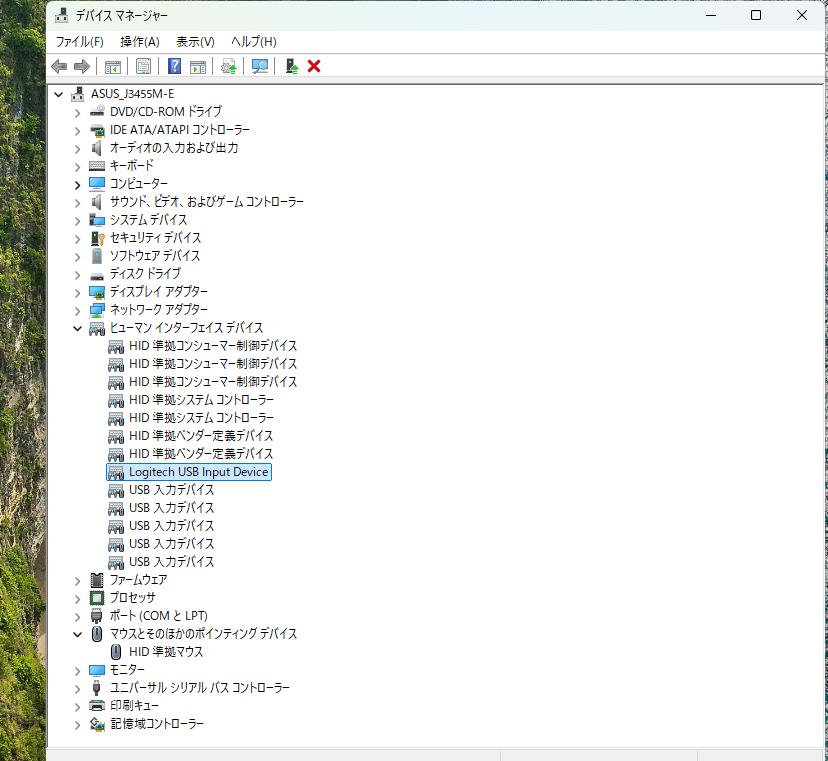Expand the システム デバイス category
Viewport: 828px width, 761px height.
78,221
